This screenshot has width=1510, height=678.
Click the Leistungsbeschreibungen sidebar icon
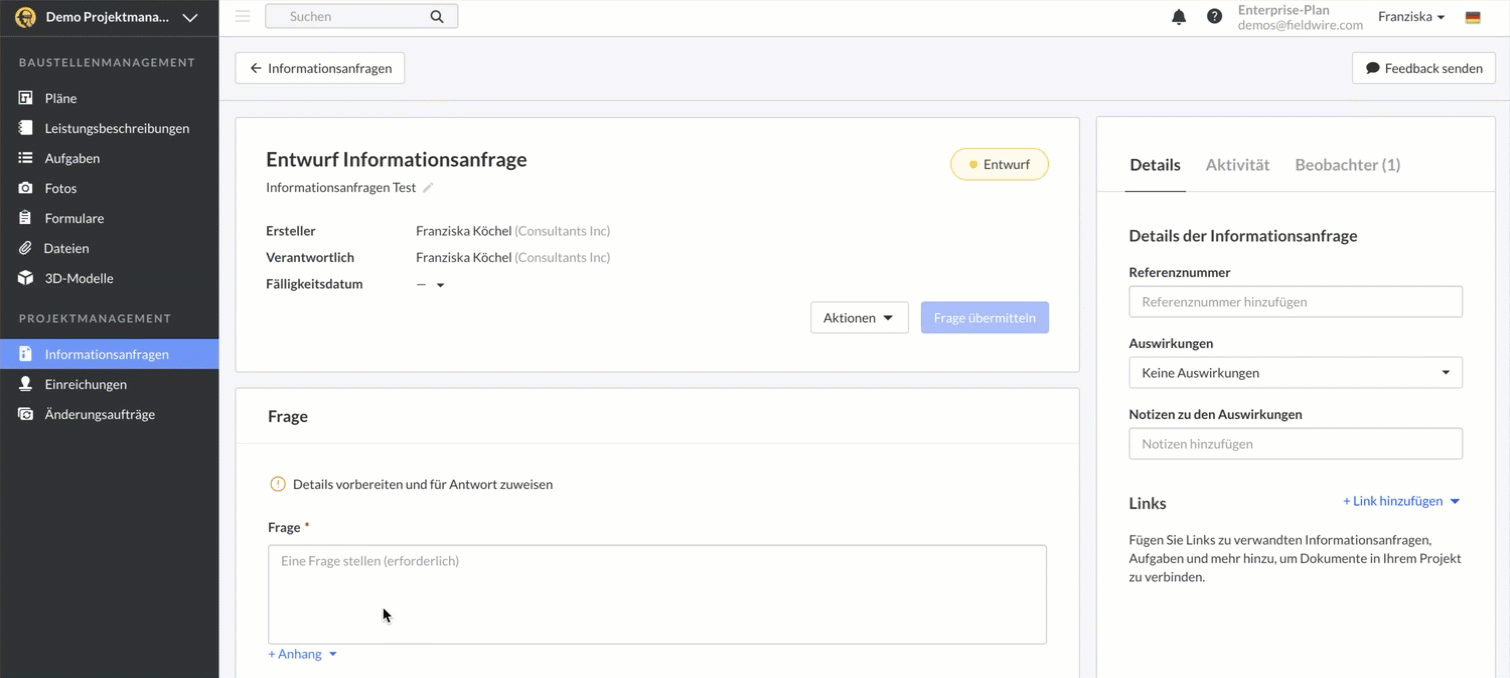pyautogui.click(x=26, y=128)
